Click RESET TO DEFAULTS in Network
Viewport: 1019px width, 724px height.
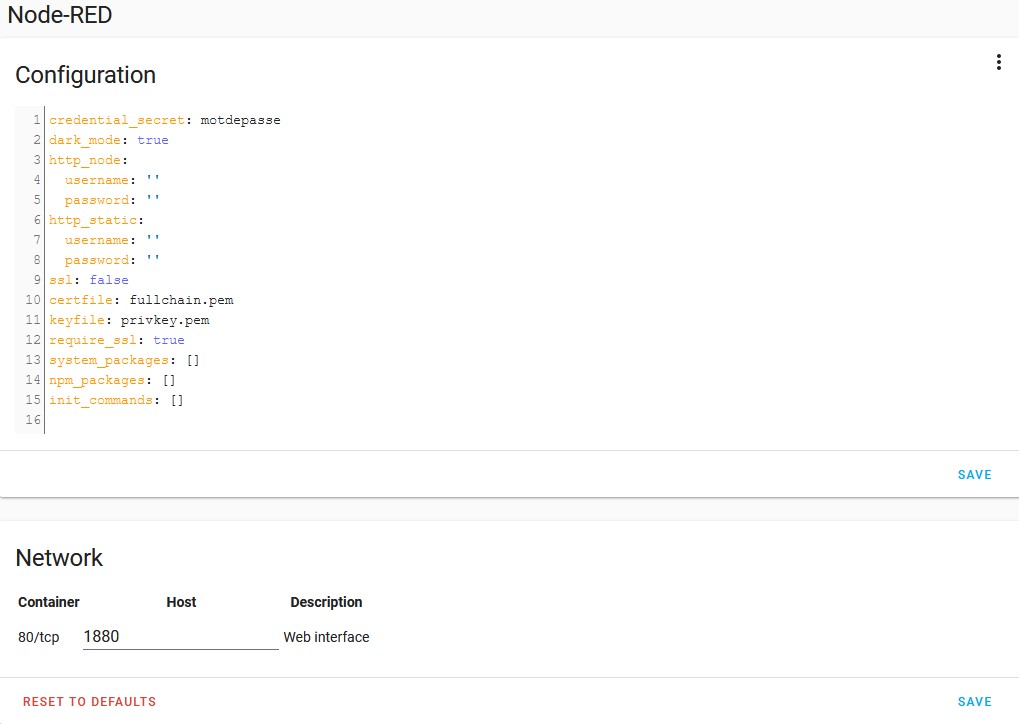(89, 702)
